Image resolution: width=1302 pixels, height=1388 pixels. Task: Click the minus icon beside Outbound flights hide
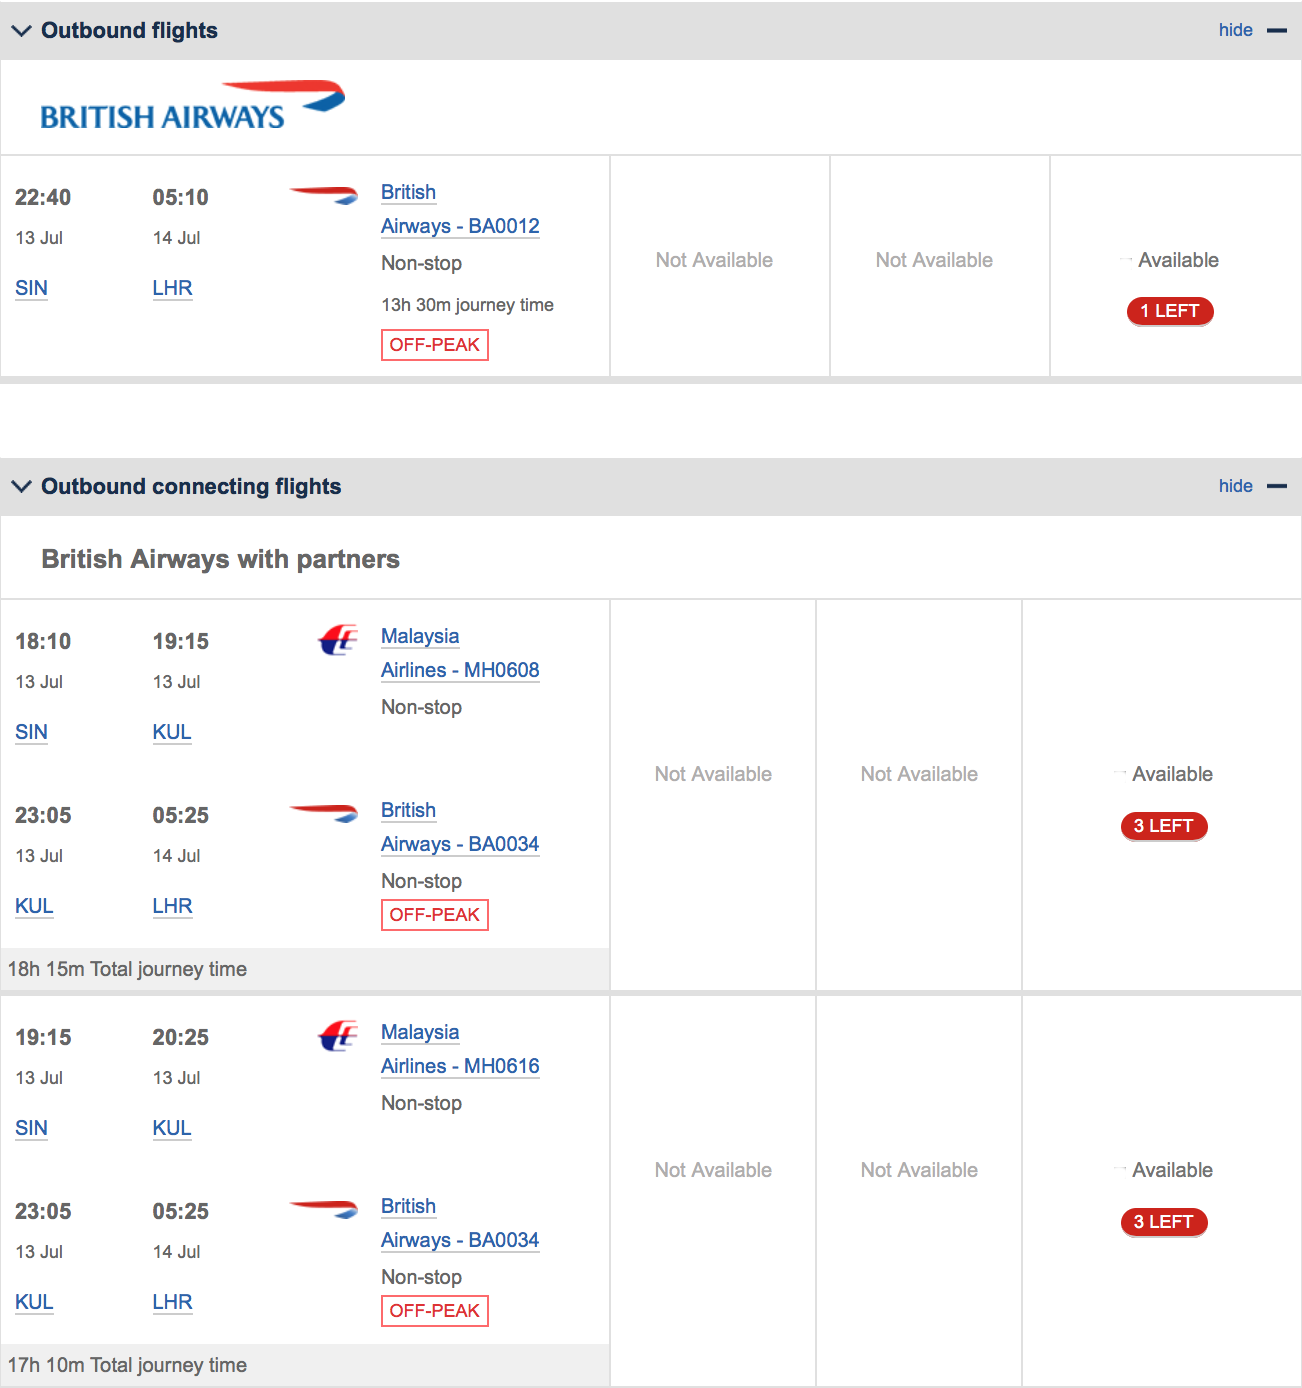1277,31
